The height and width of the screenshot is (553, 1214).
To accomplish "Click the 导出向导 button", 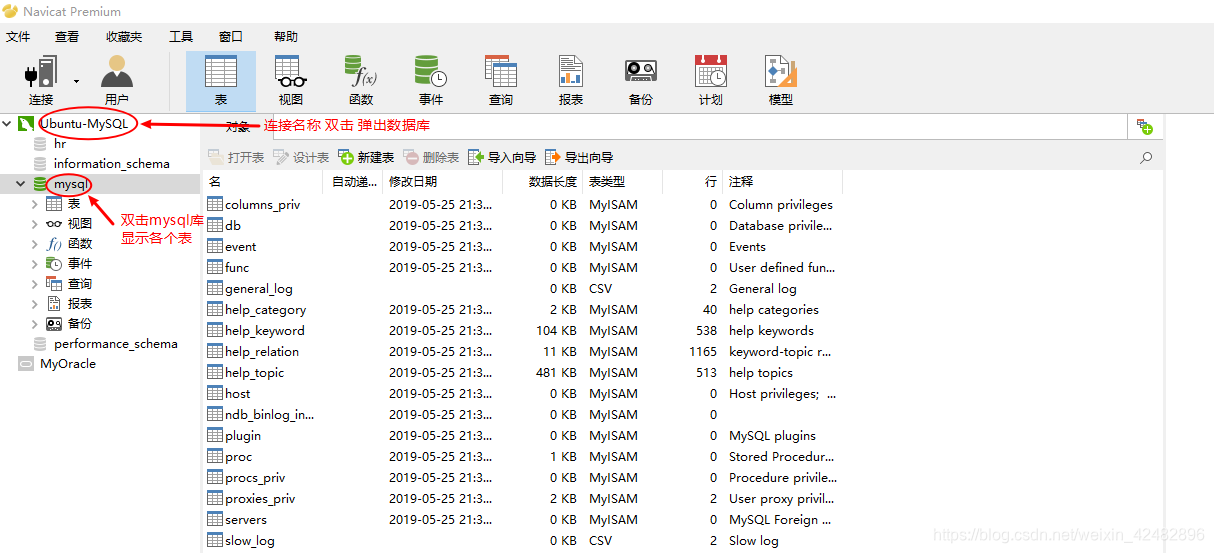I will click(x=579, y=158).
